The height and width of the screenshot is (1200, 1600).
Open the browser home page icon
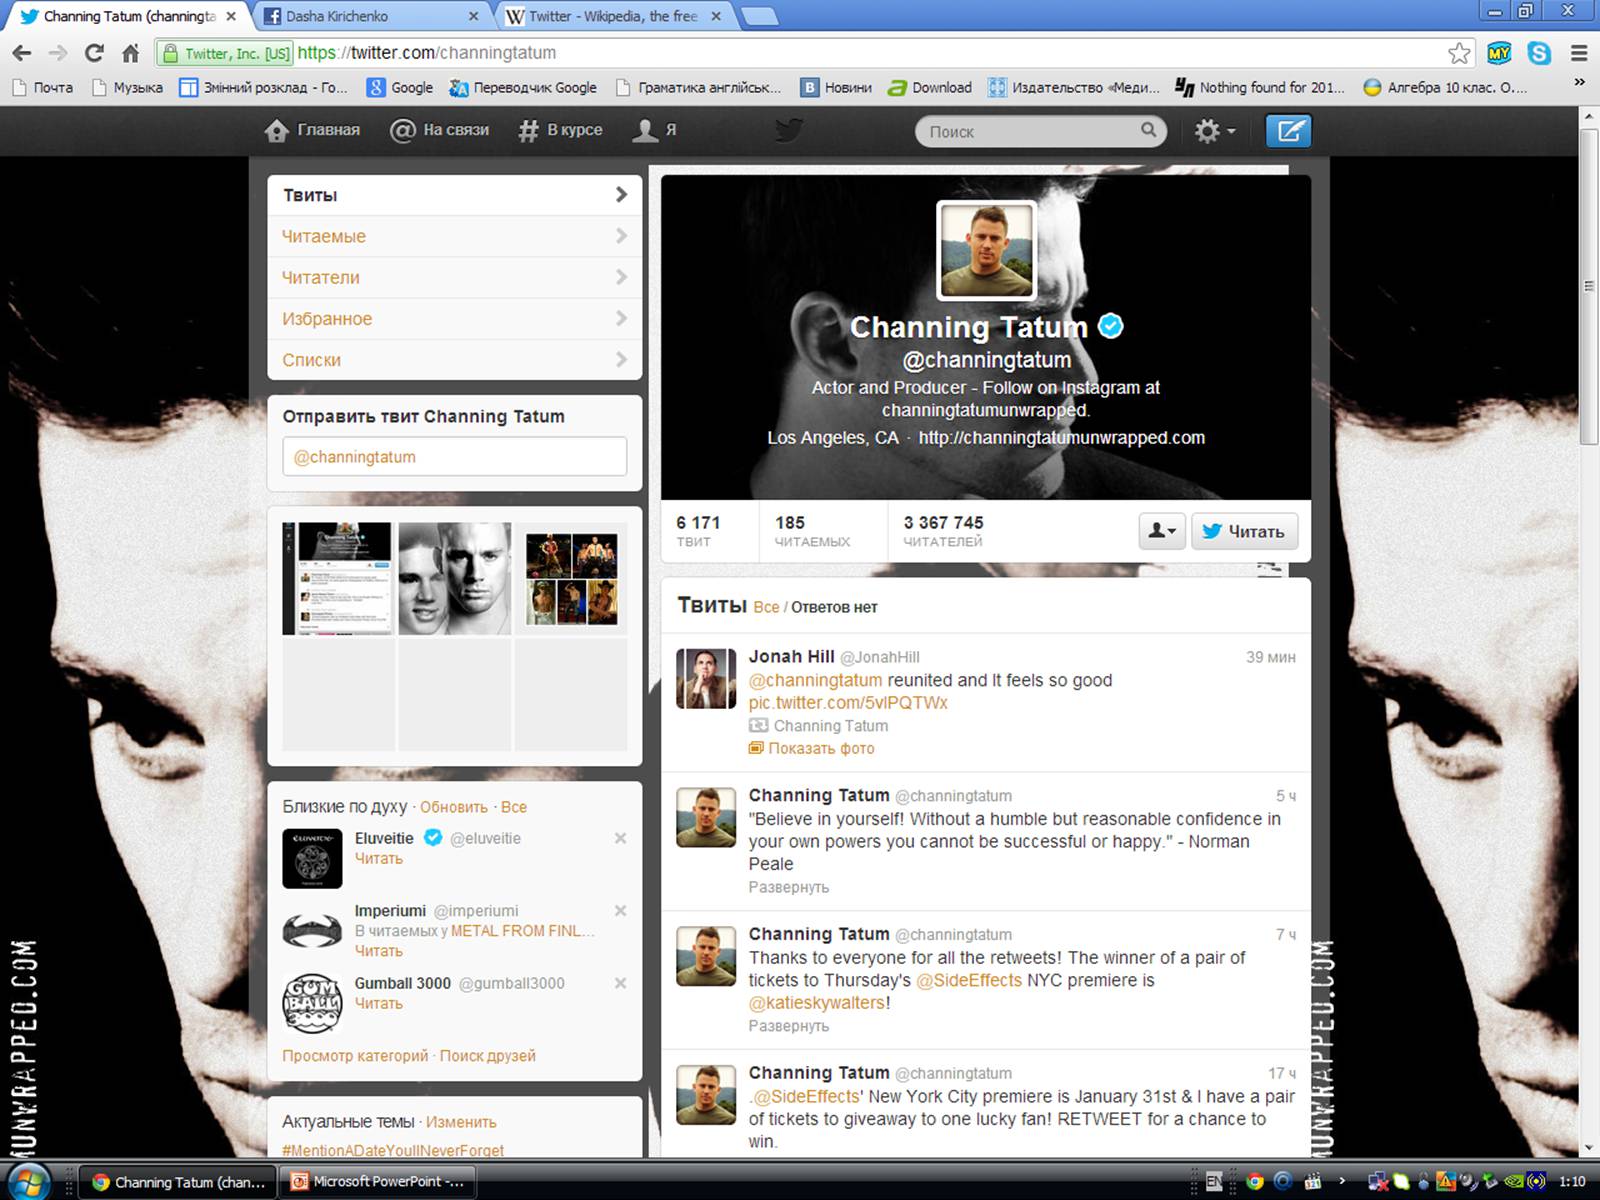[x=130, y=53]
